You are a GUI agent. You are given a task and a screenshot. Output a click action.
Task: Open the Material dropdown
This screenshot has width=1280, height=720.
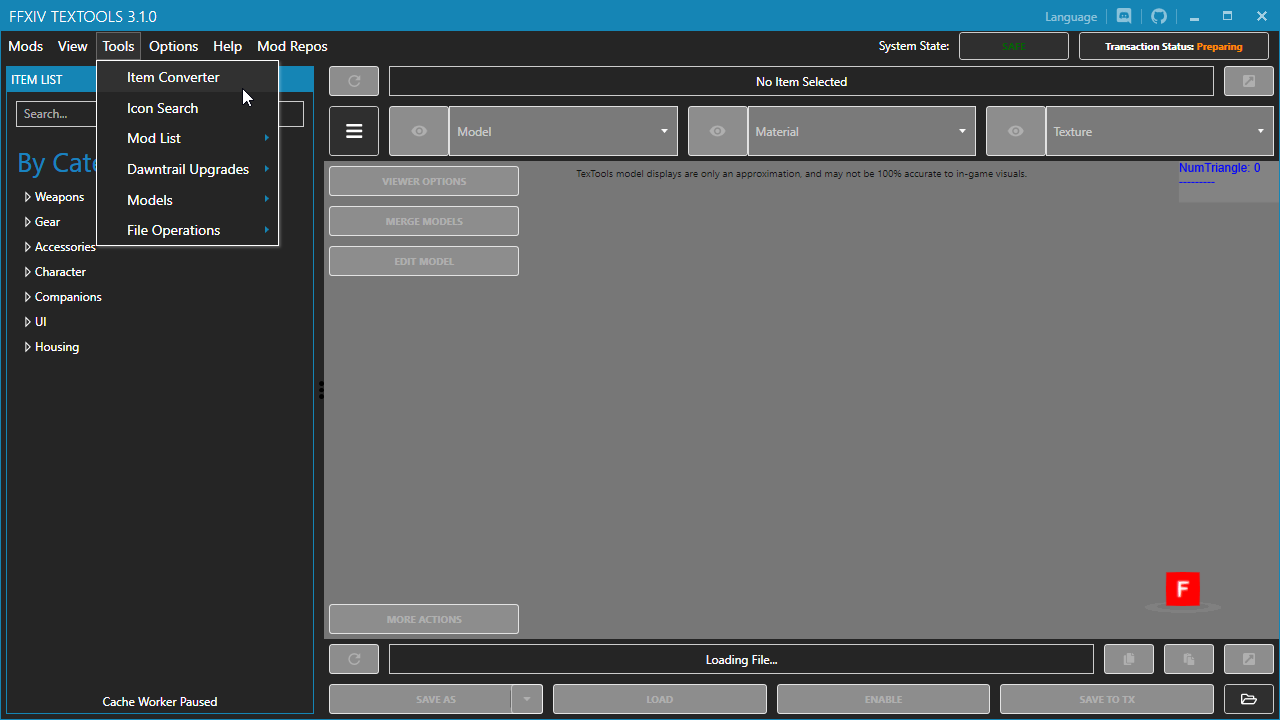[x=862, y=131]
